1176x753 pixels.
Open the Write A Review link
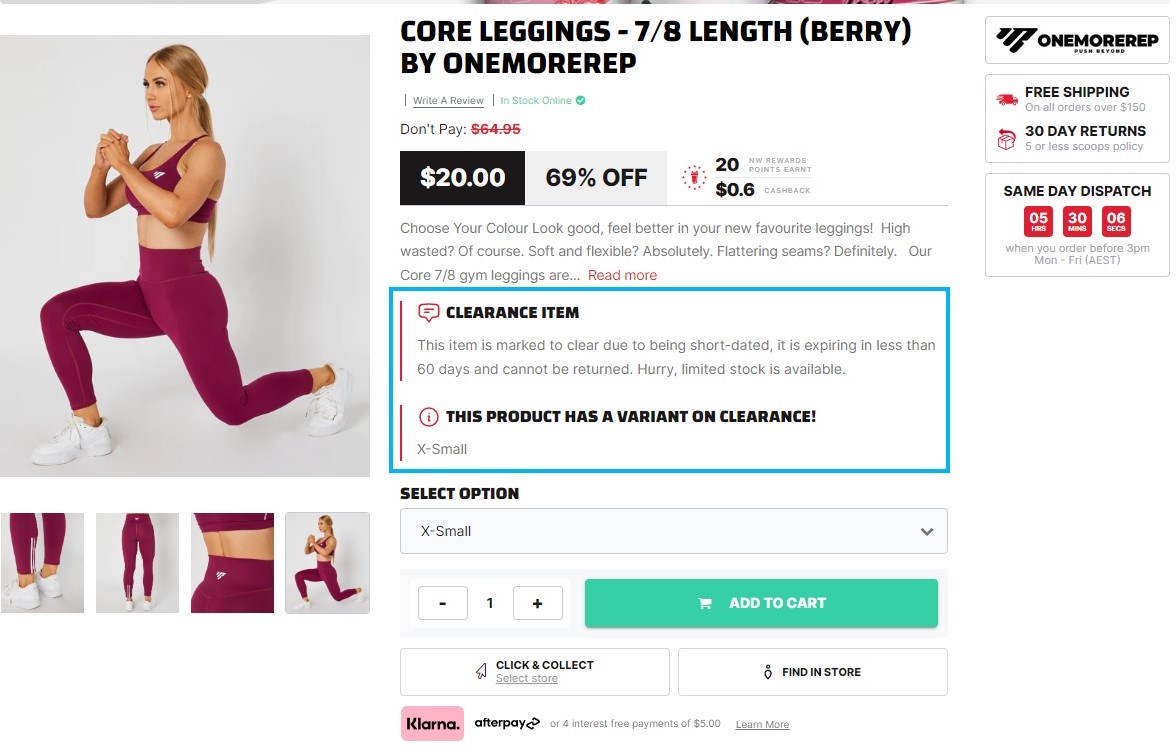(x=448, y=101)
